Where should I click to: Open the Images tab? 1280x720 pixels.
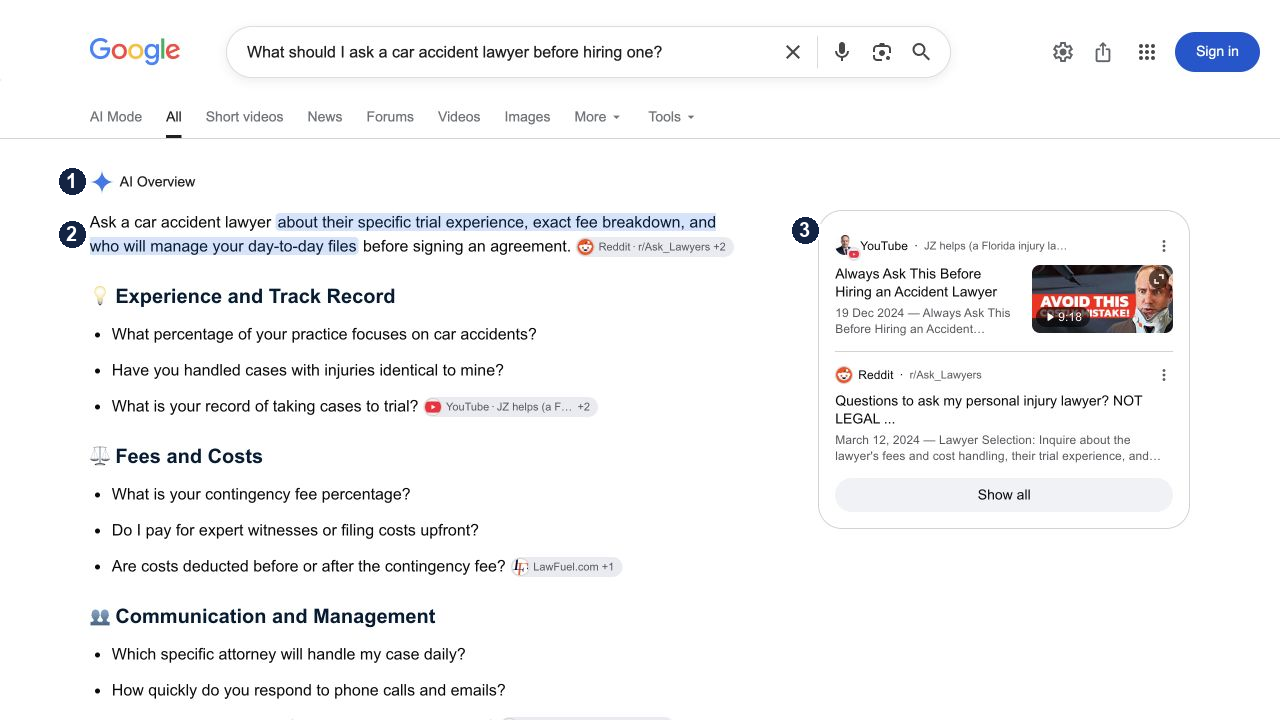[527, 117]
